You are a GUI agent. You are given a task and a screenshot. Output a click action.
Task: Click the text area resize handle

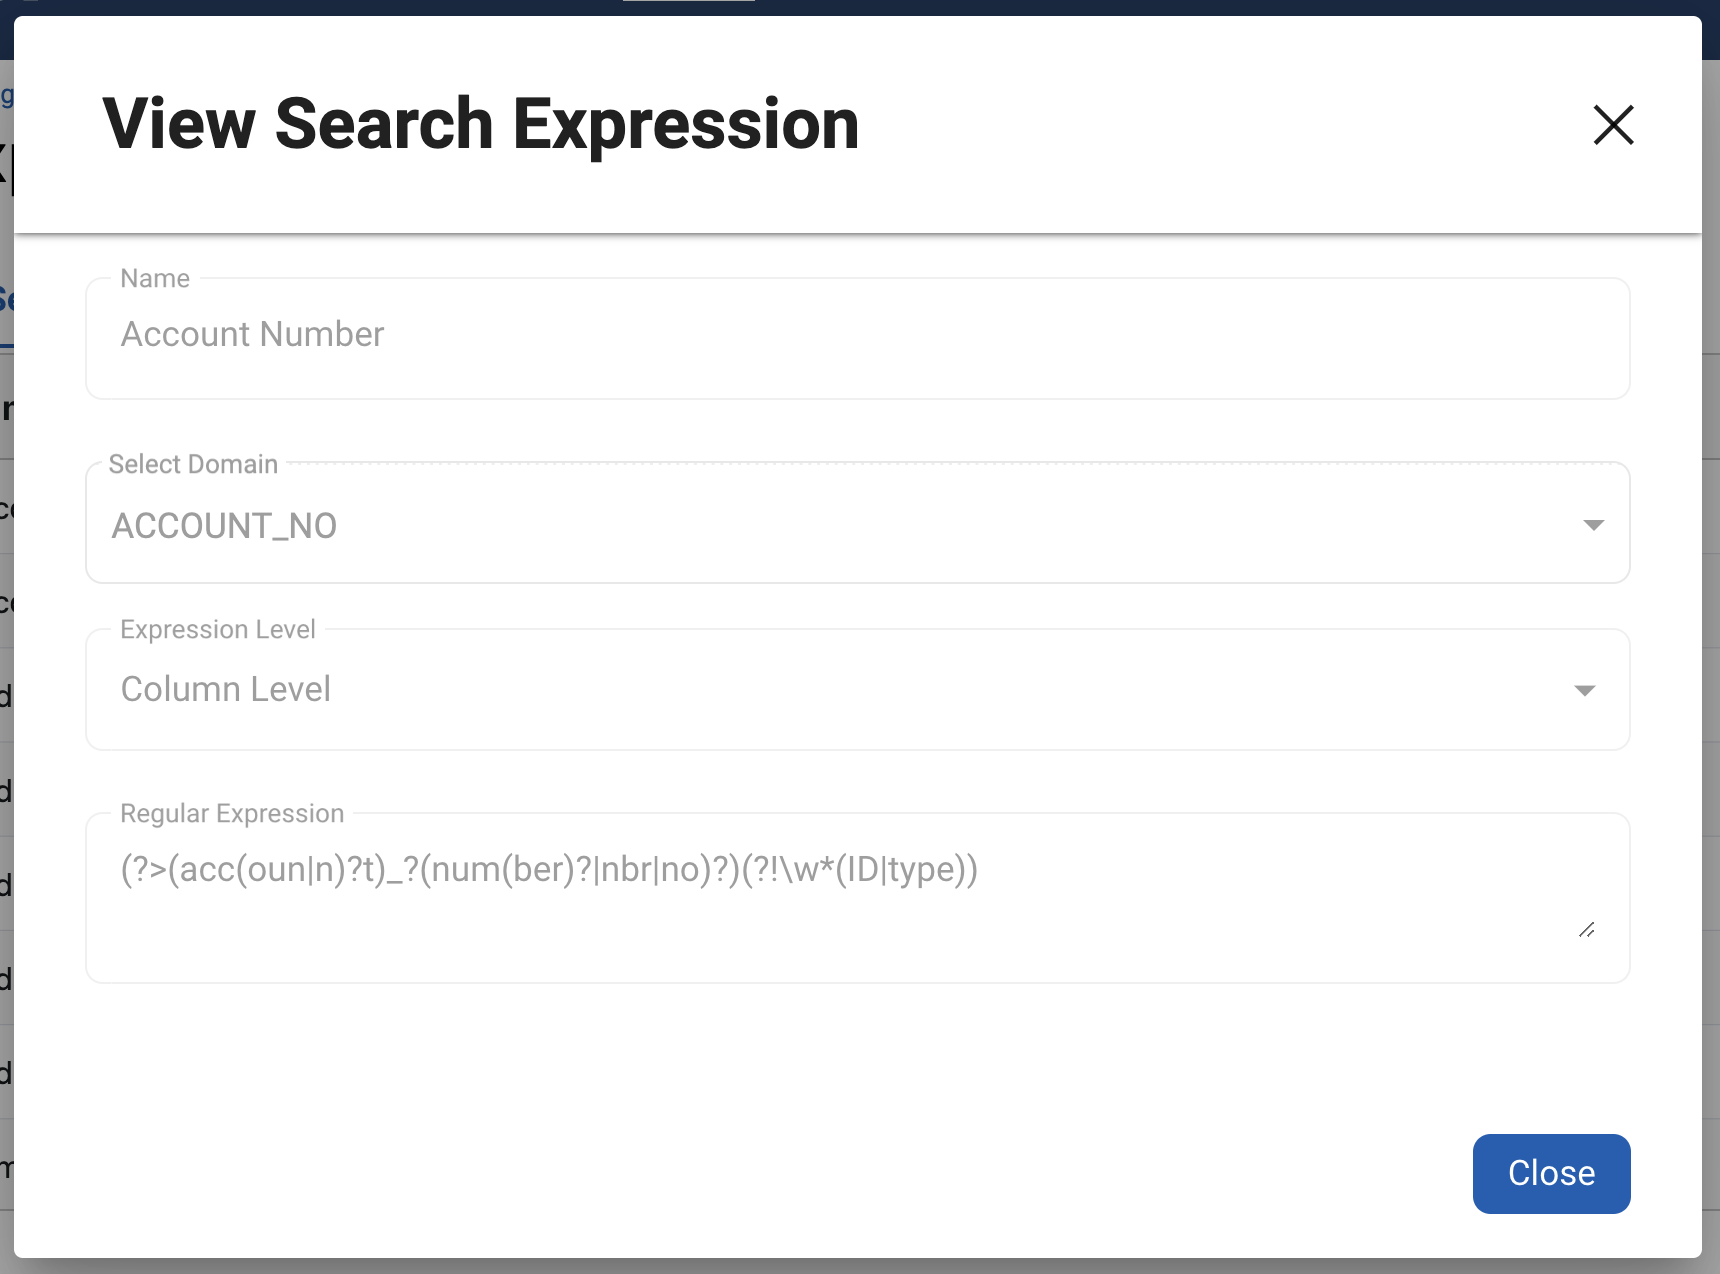pyautogui.click(x=1587, y=930)
